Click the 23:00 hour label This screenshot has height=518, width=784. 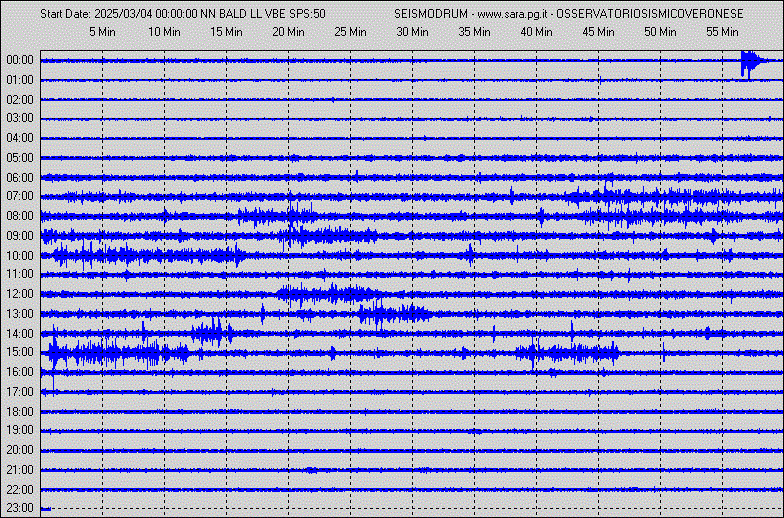coord(20,508)
